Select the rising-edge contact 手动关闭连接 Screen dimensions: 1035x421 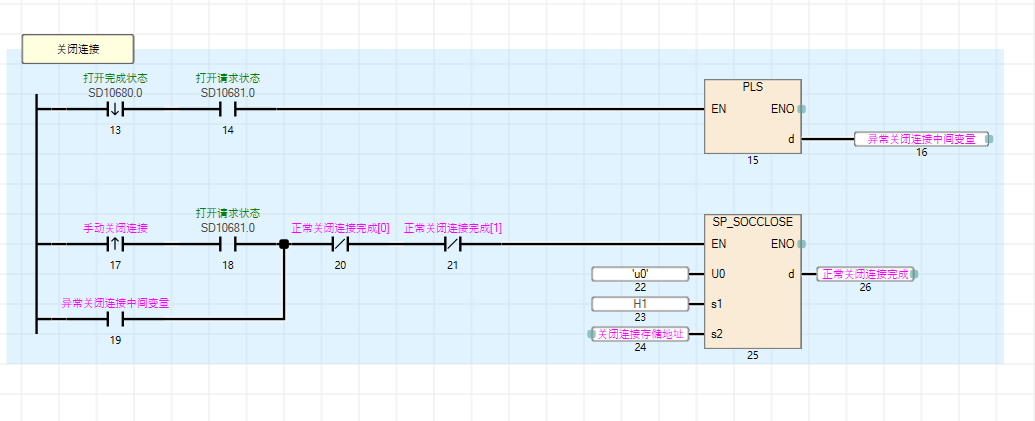(115, 243)
